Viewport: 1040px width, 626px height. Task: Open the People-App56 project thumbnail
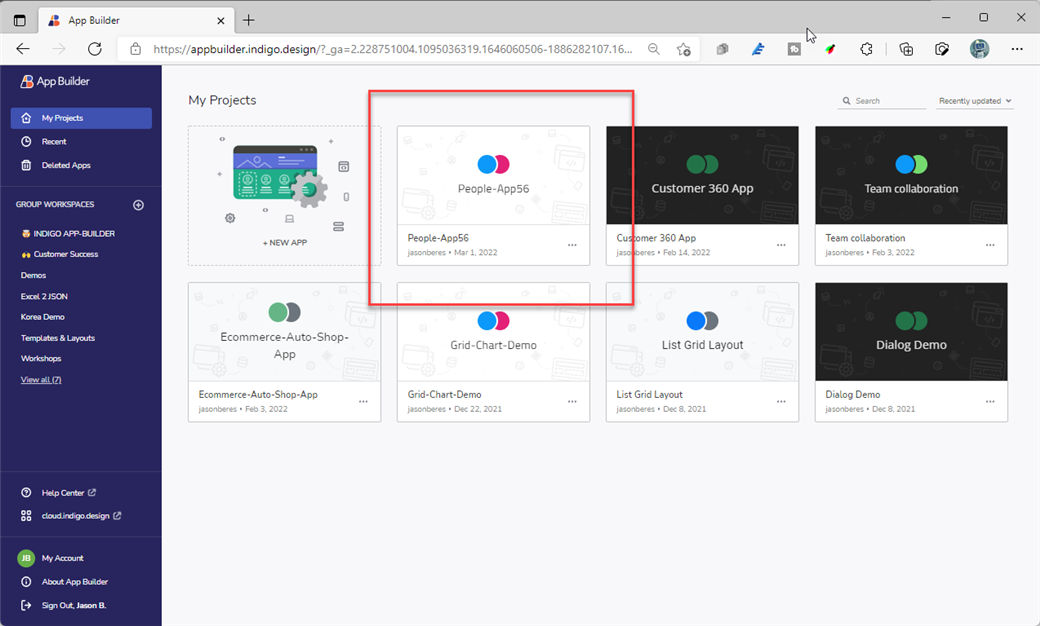coord(493,175)
